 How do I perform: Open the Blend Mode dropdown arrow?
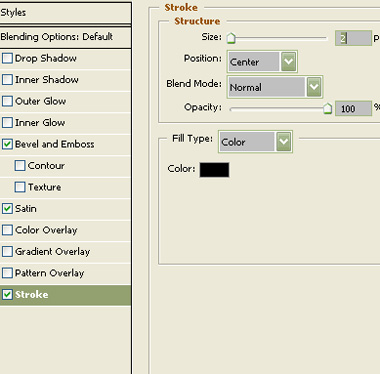click(314, 87)
